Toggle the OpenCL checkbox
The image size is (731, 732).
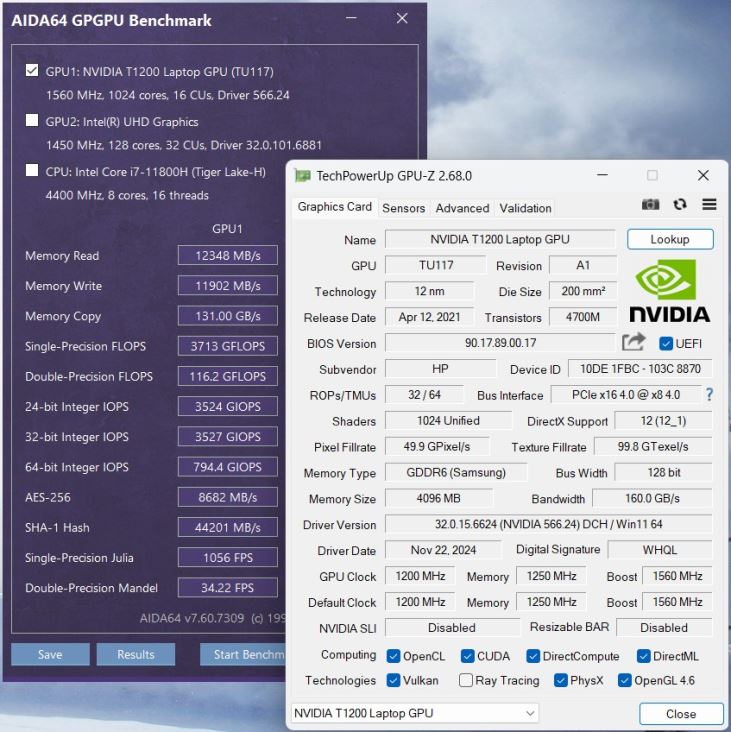coord(394,656)
